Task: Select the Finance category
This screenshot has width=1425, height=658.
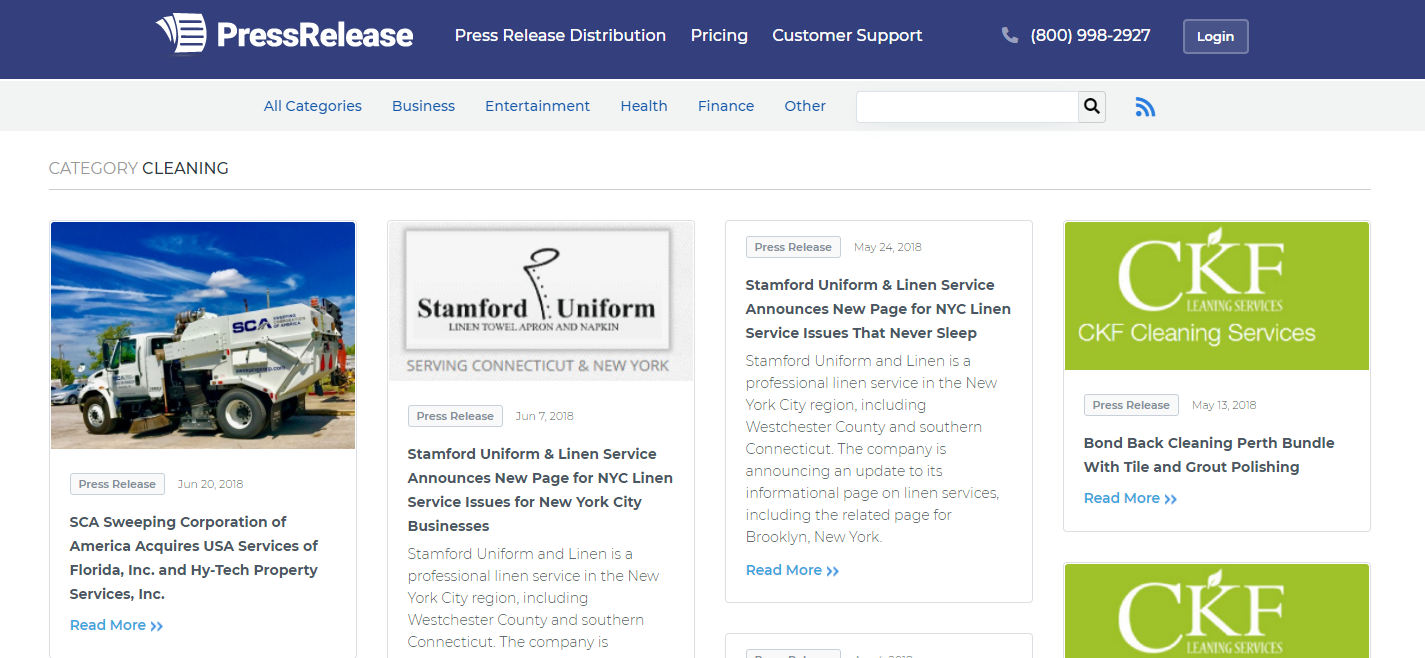Action: [x=726, y=106]
